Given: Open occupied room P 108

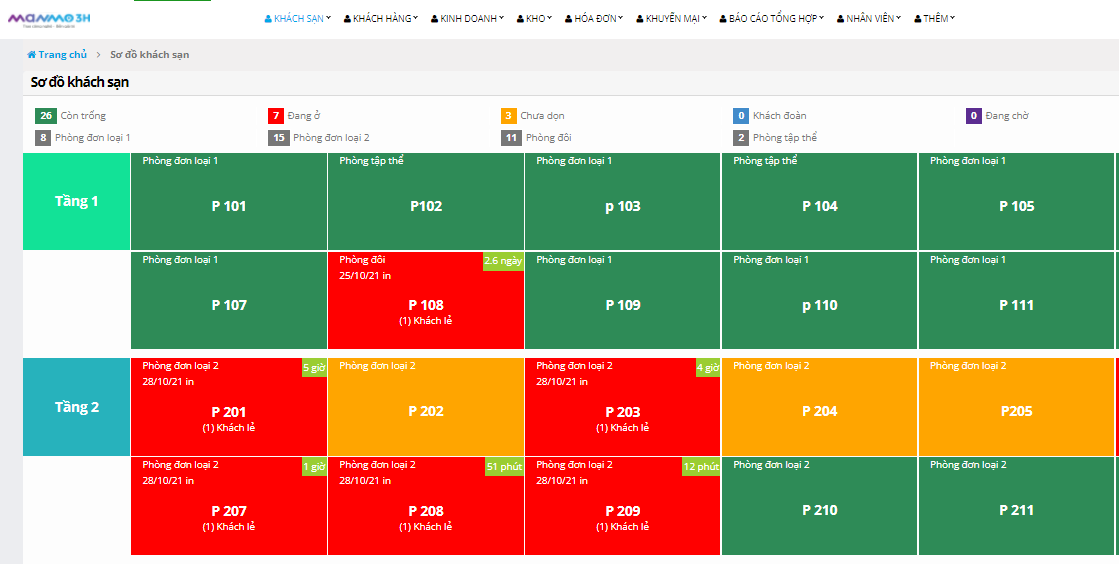Looking at the screenshot, I should coord(426,305).
